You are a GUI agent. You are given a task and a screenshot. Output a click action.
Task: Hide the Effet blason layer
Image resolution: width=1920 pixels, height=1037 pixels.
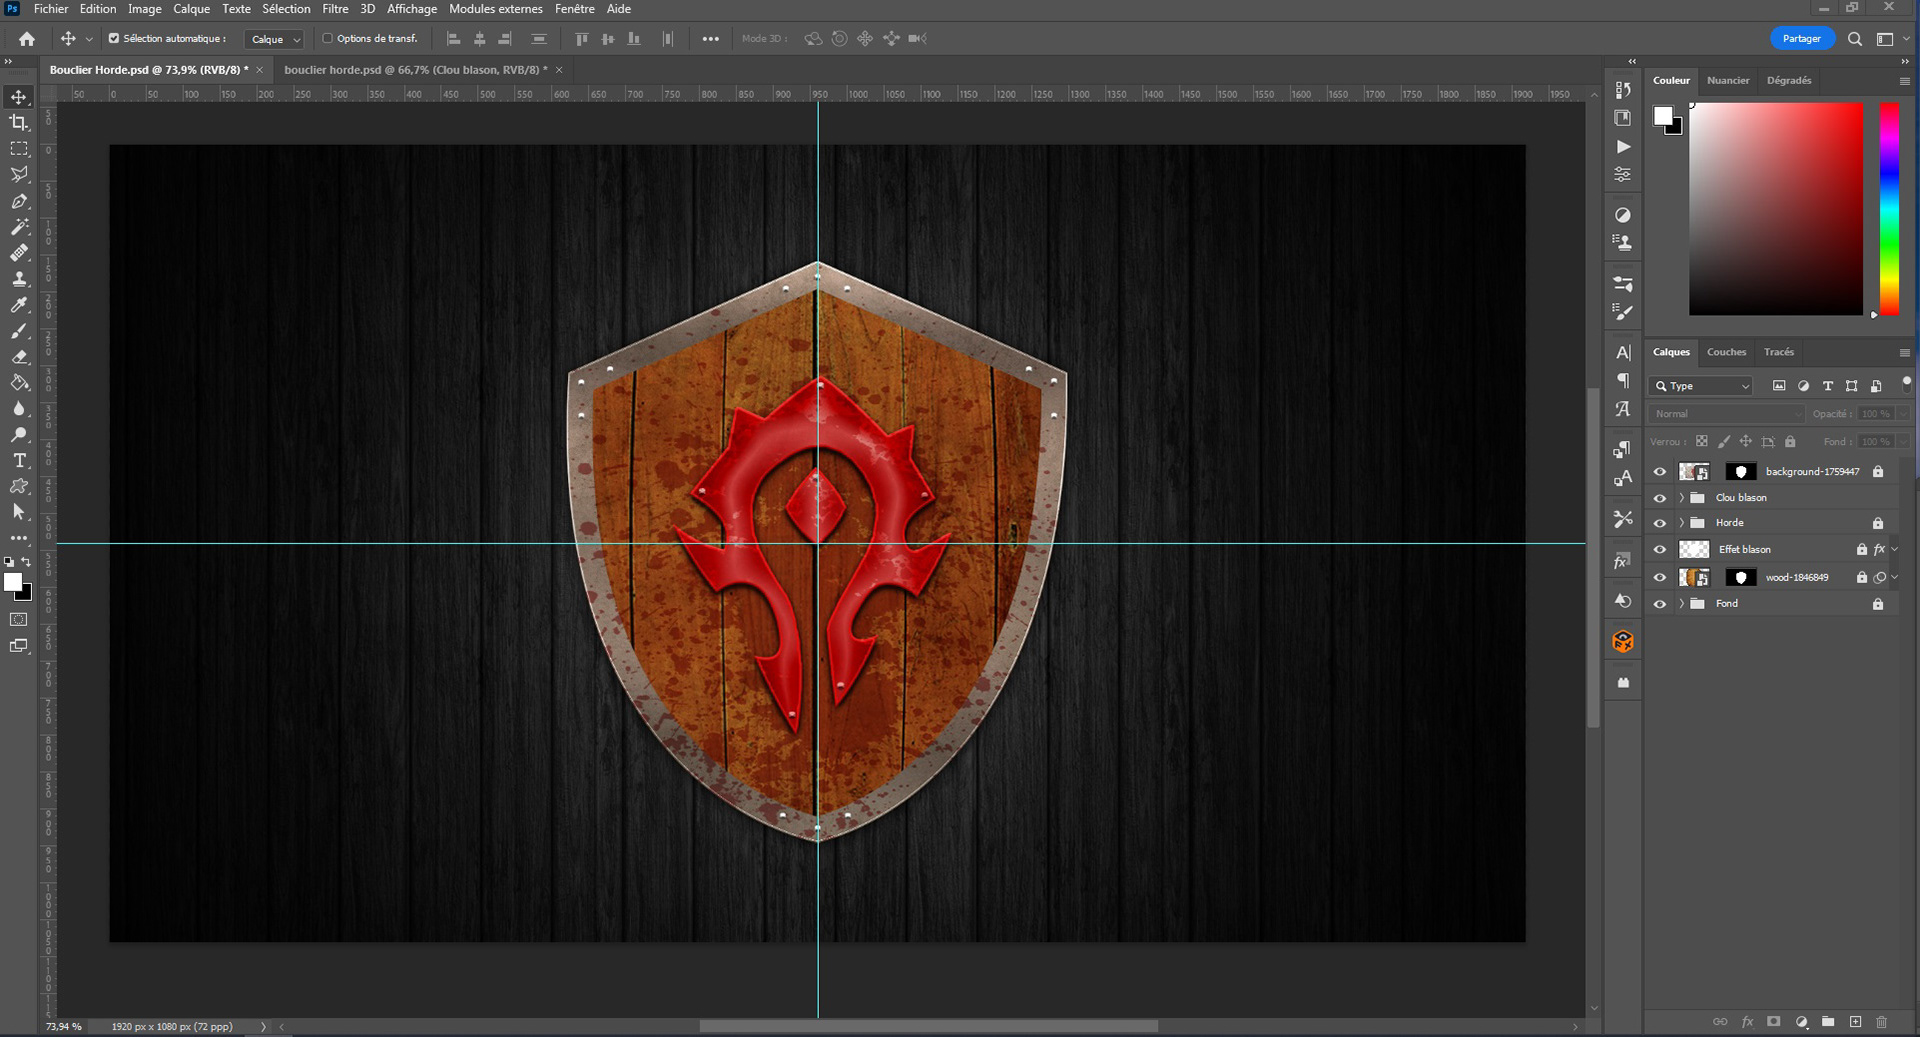coord(1660,550)
